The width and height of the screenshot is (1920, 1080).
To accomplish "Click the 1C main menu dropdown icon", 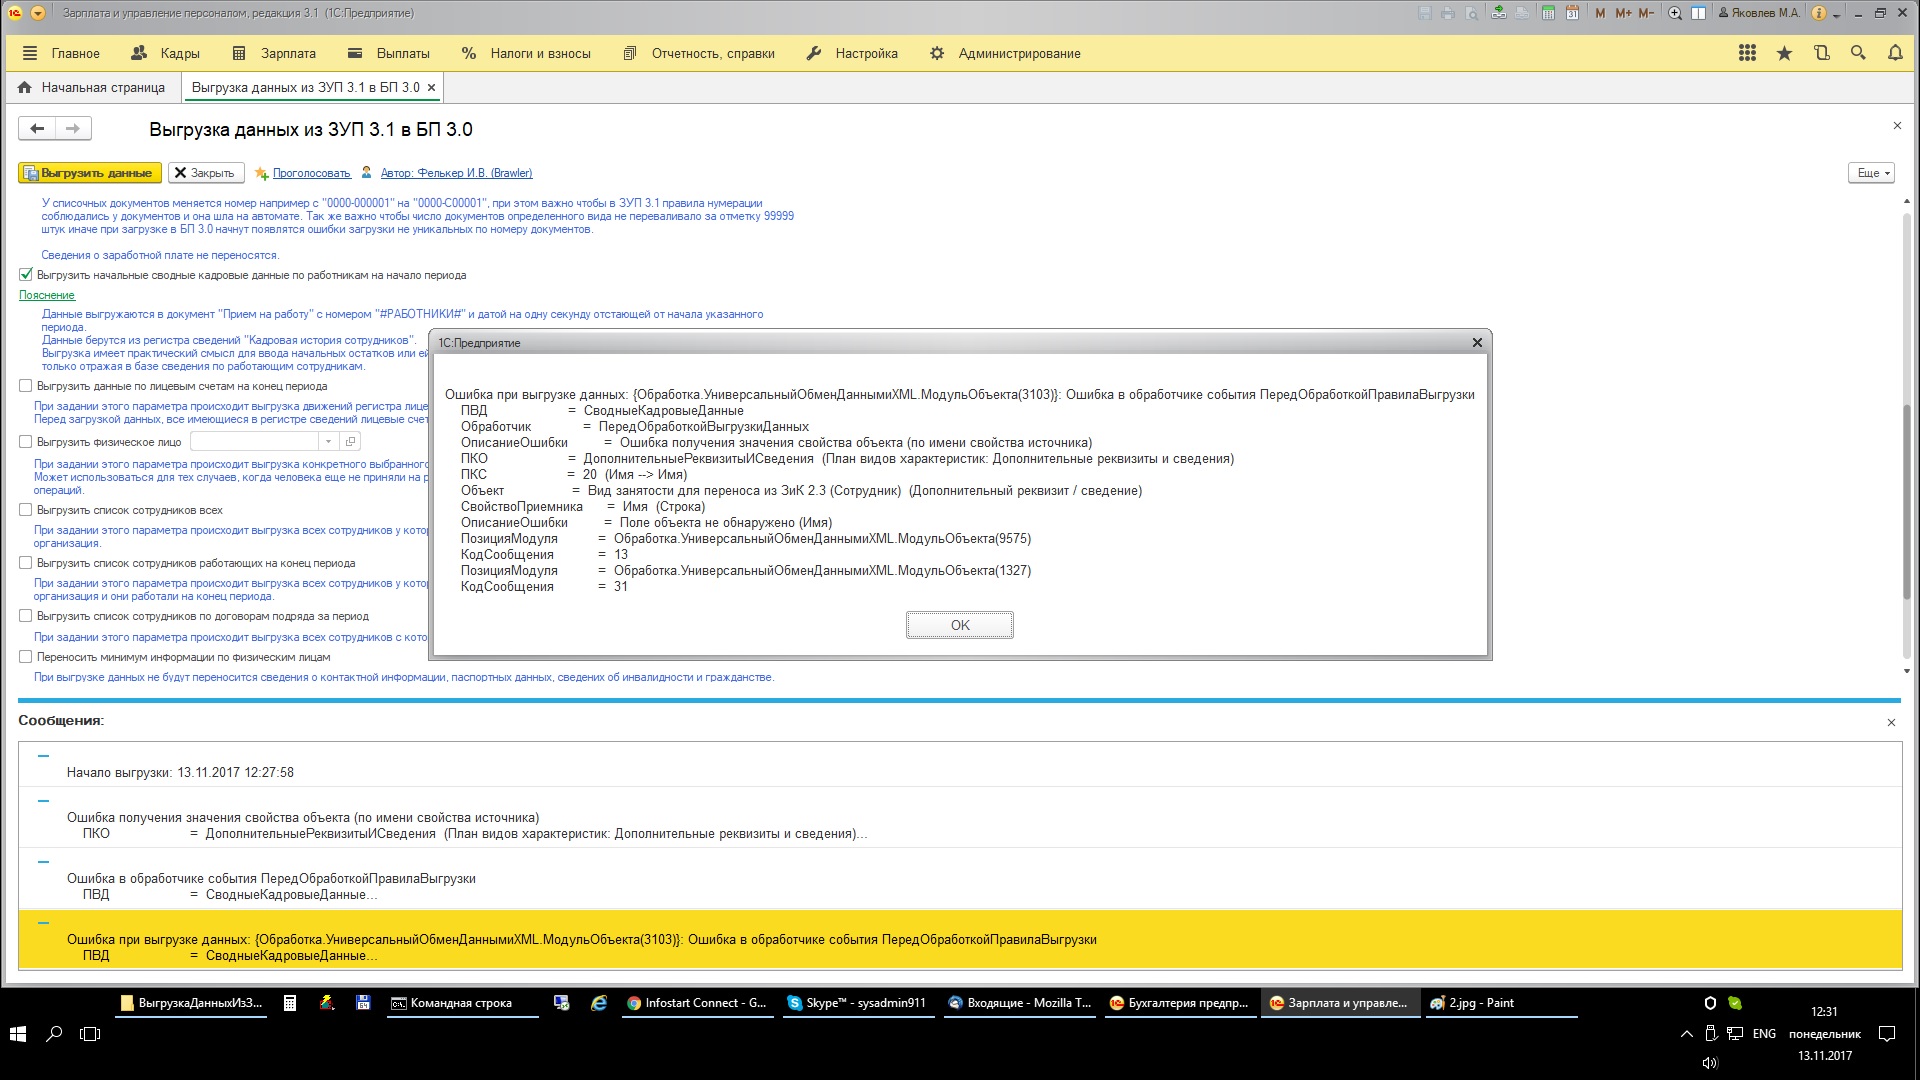I will click(37, 13).
